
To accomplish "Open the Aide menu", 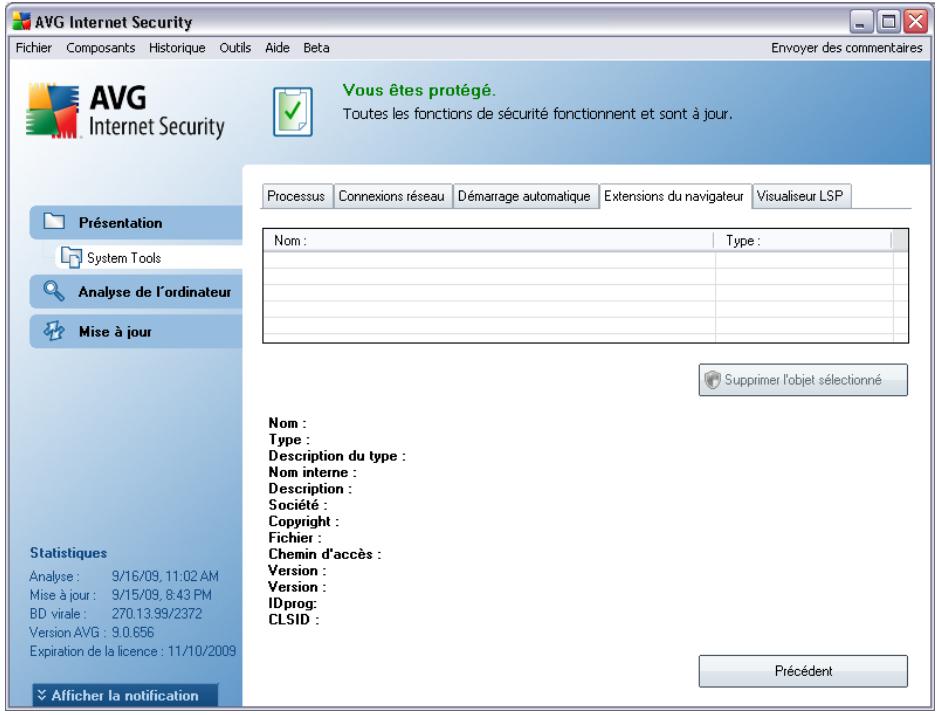I will [277, 48].
